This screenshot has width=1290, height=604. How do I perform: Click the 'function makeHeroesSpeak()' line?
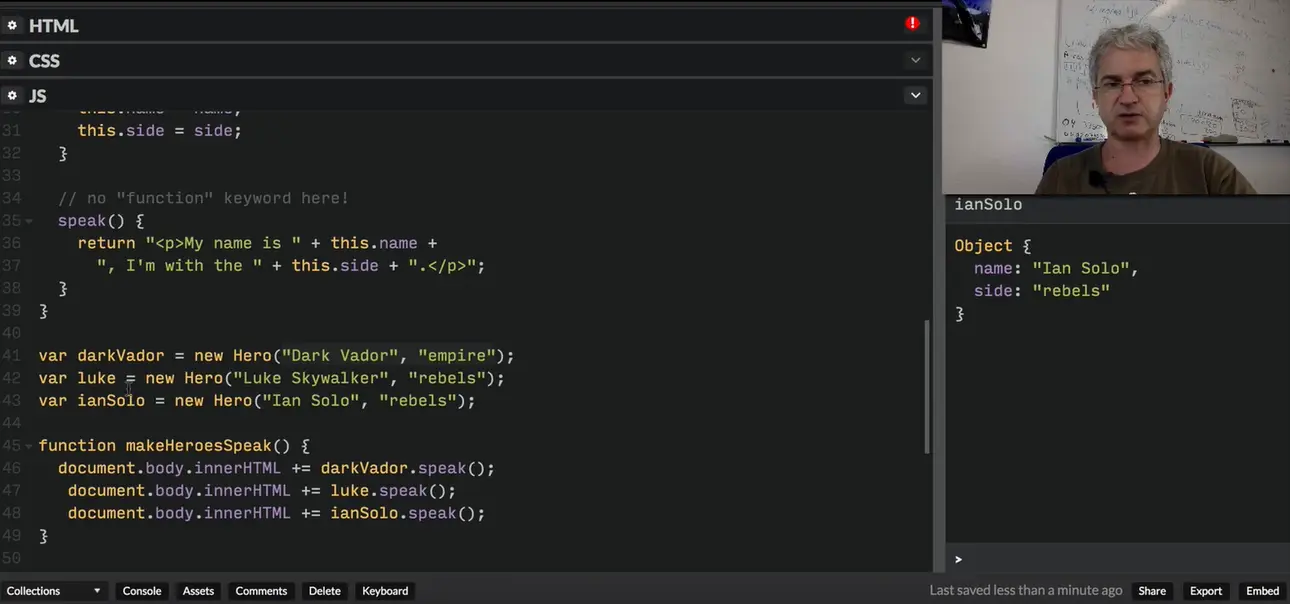174,446
